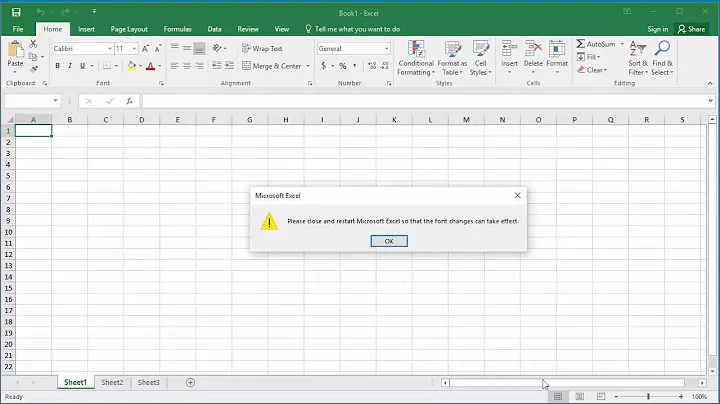Close the Microsoft Excel warning dialog
The width and height of the screenshot is (720, 404).
pos(518,195)
